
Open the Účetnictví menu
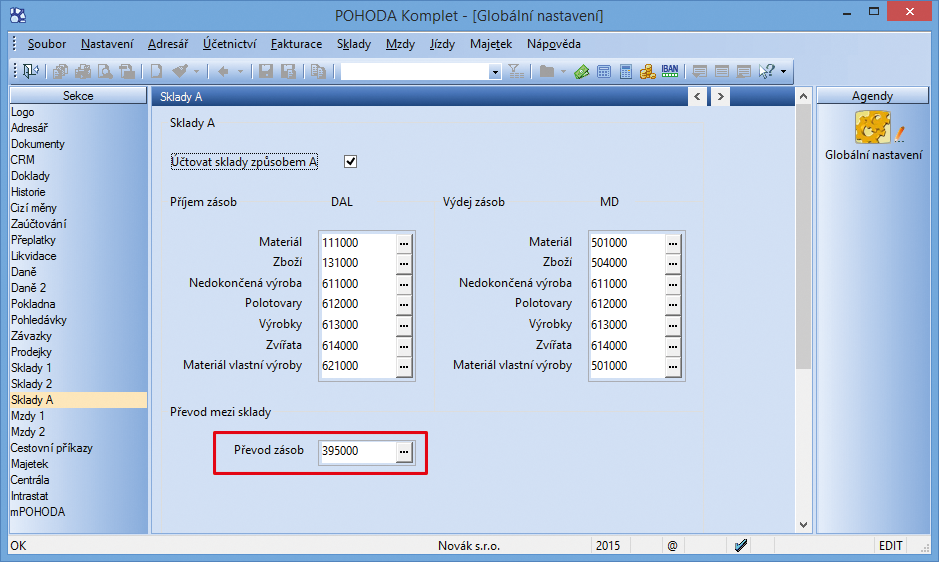click(229, 44)
